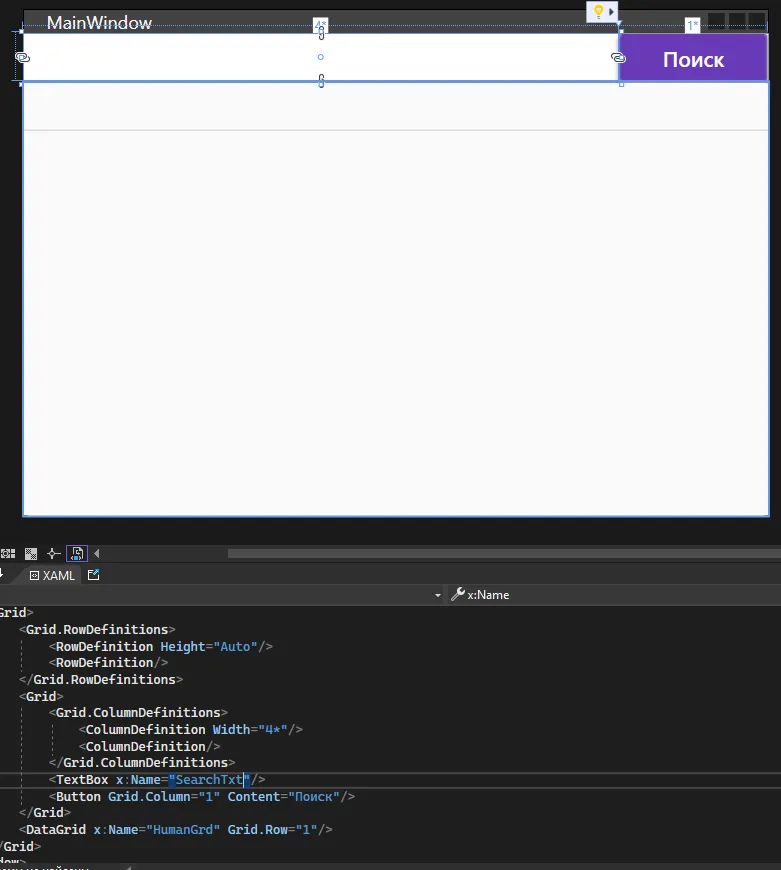Click the empty RowDefinition tag line
Screen dimensions: 781x870
(108, 662)
